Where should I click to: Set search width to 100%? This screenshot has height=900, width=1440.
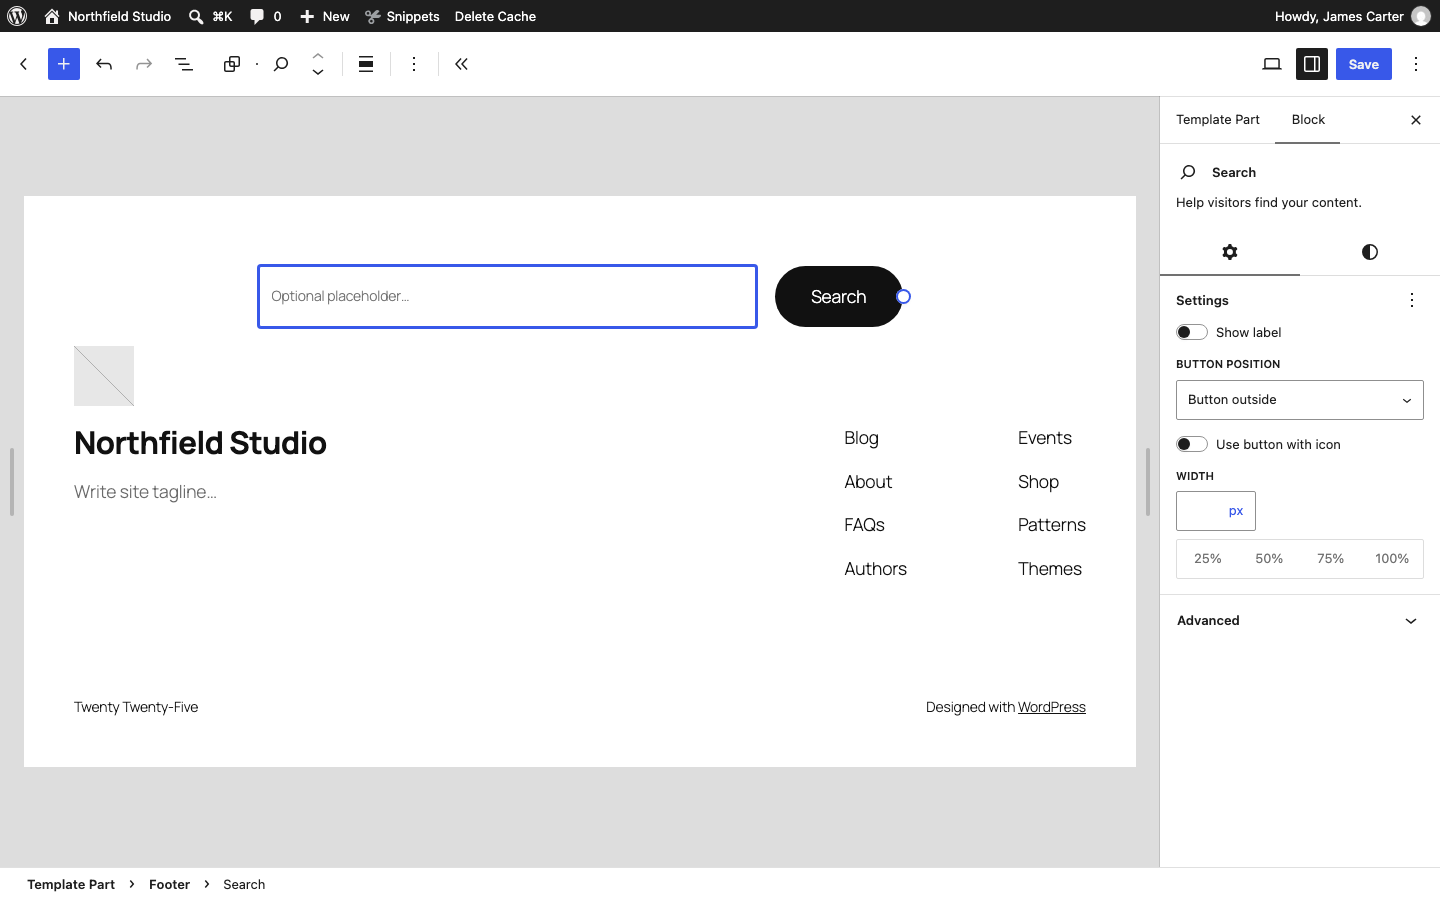tap(1392, 559)
